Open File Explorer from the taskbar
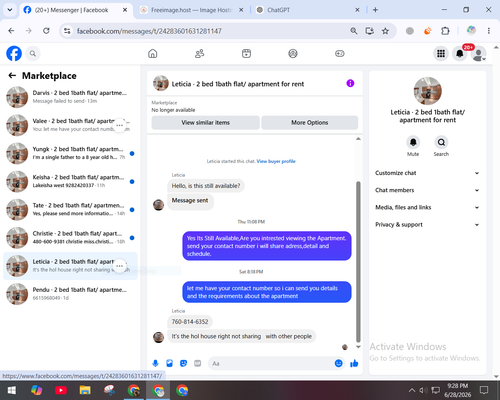Viewport: 500px width, 400px height. 85,390
